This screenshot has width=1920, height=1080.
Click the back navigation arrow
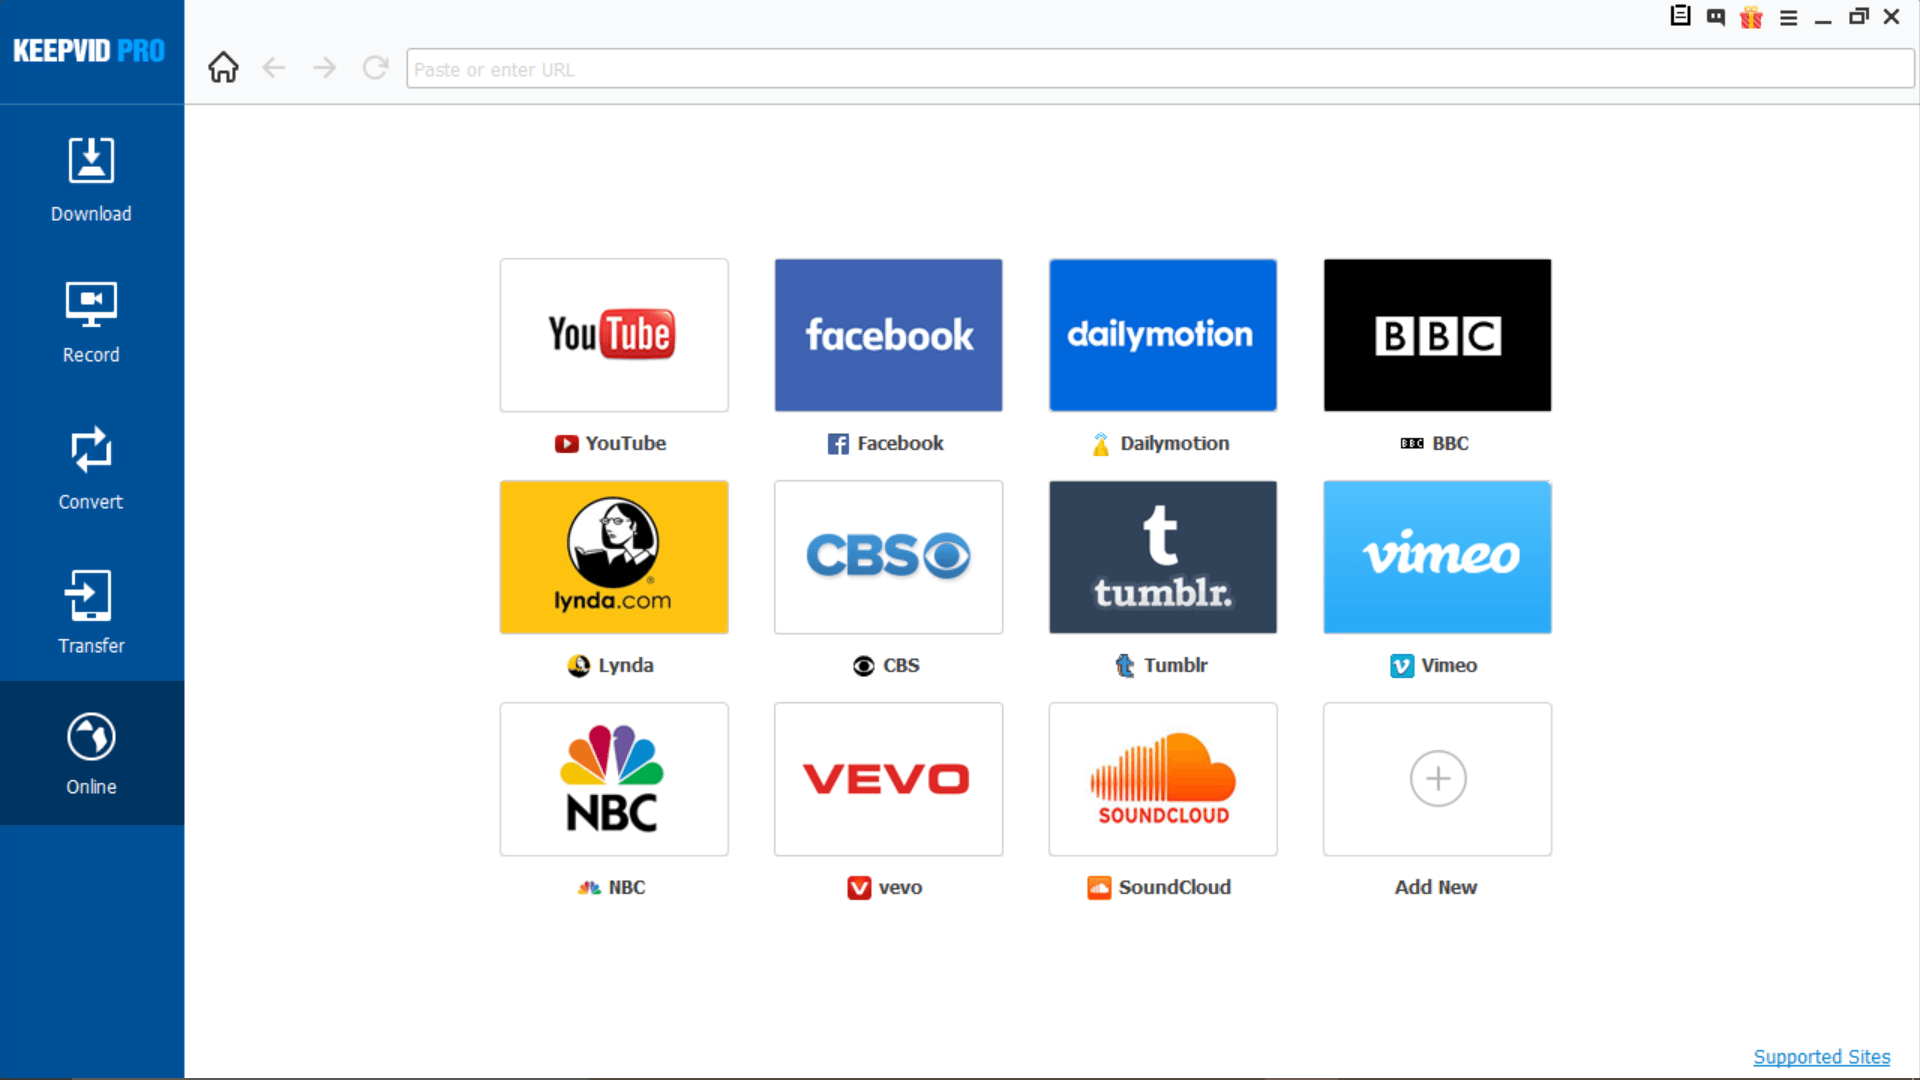273,69
